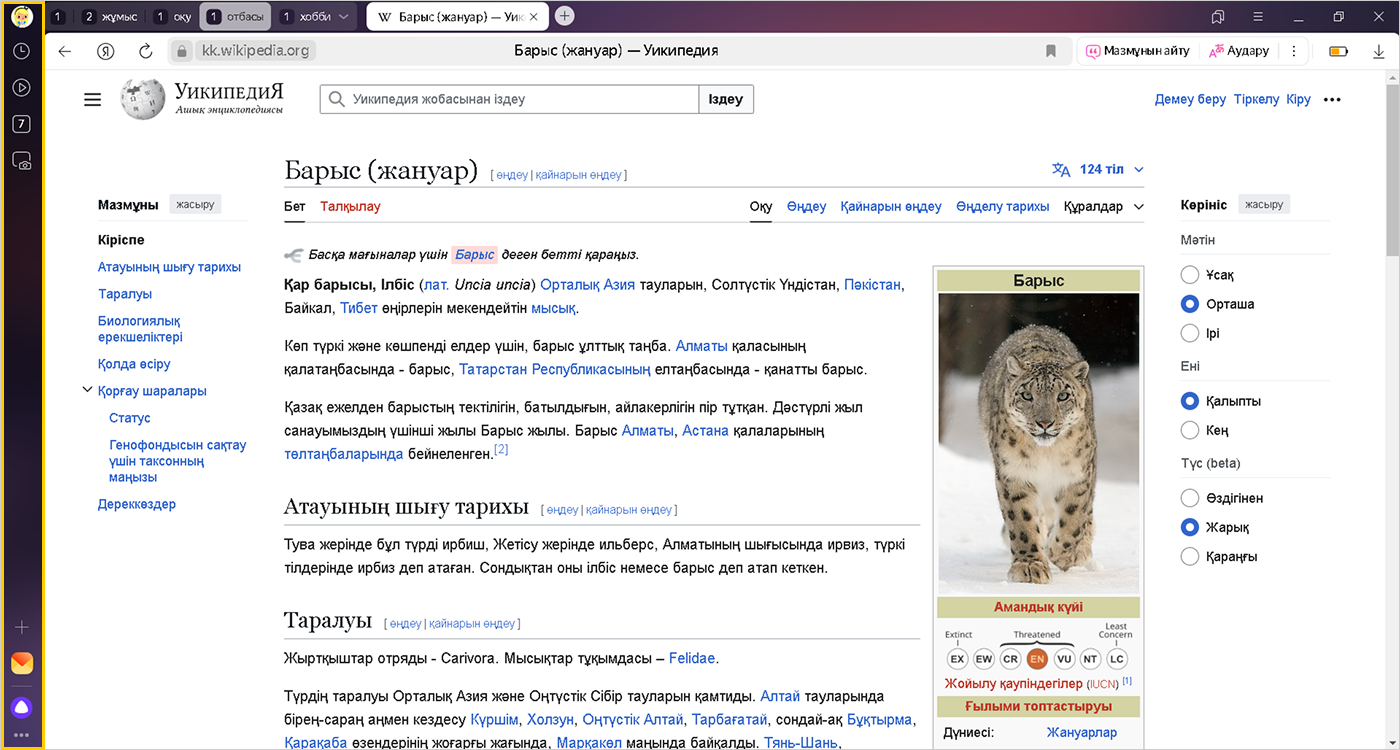This screenshot has width=1400, height=750.
Task: Select the Ұсақ text size option
Action: pyautogui.click(x=1190, y=275)
